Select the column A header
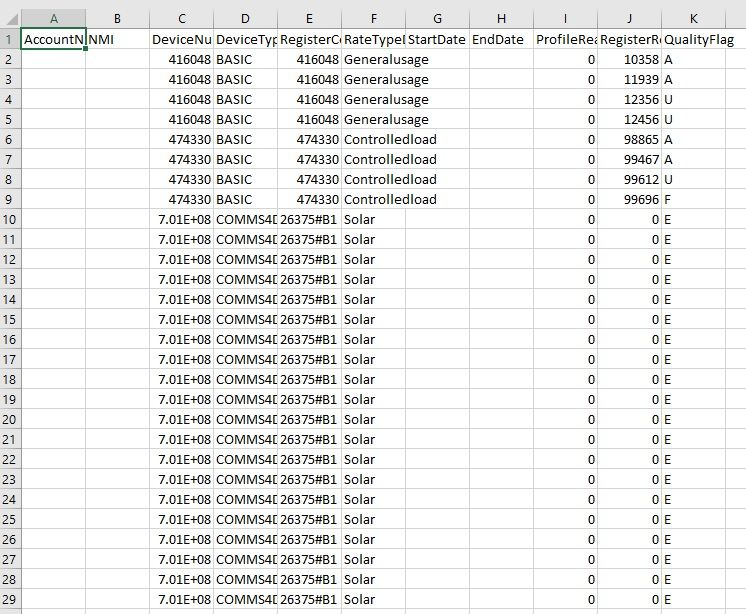746x614 pixels. (53, 17)
